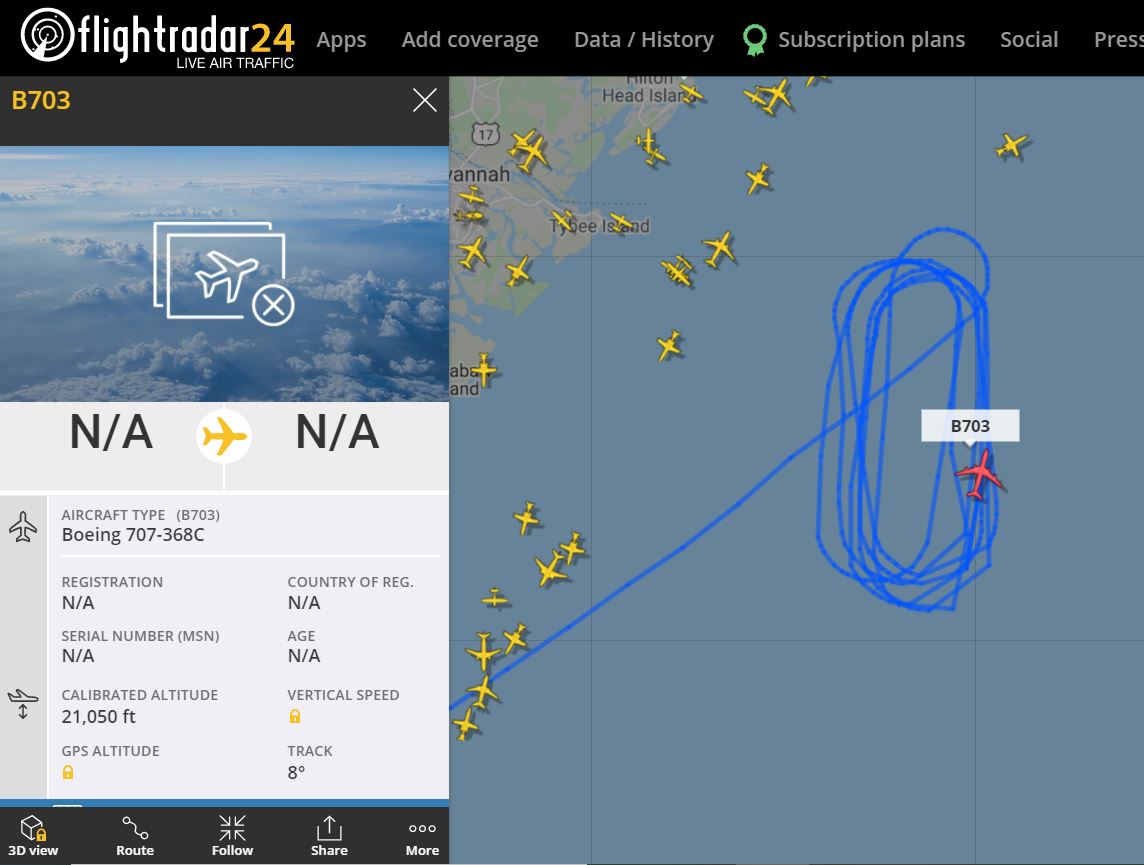Click the yellow plane route indicator
Screen dimensions: 1144x865
click(224, 436)
